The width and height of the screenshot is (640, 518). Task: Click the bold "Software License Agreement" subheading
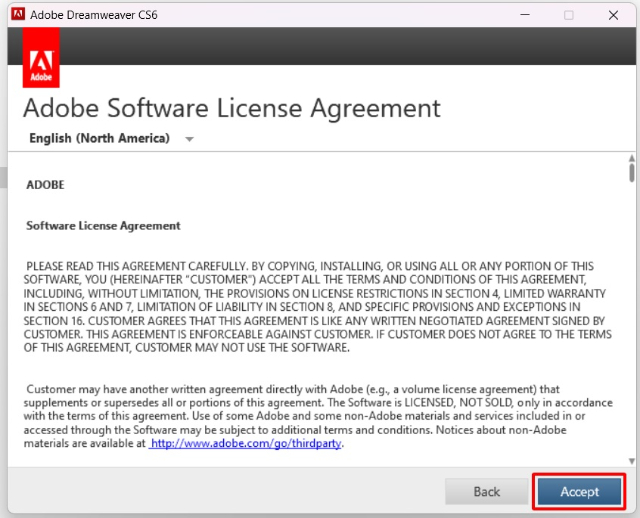tap(103, 226)
